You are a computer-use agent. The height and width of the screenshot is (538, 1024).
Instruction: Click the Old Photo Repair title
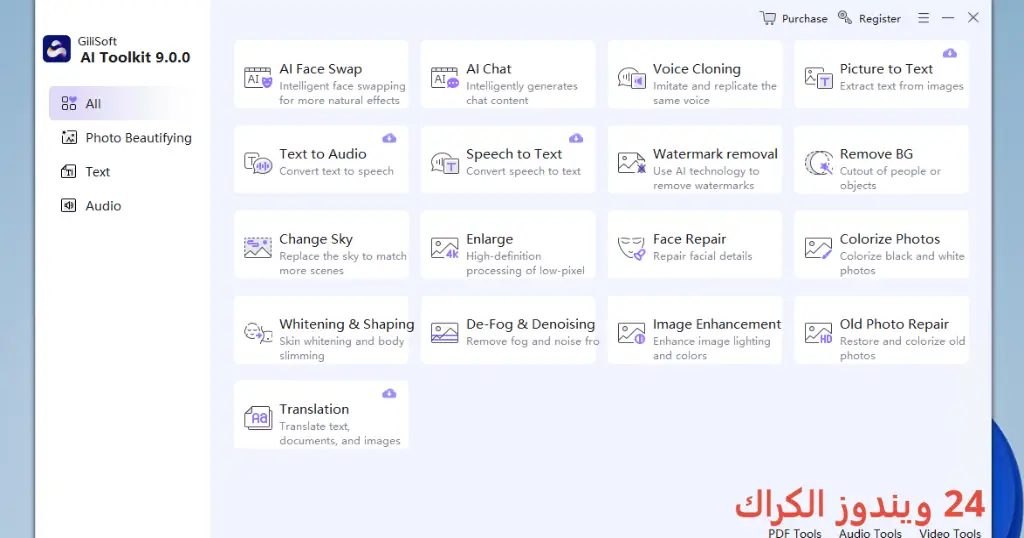coord(894,324)
